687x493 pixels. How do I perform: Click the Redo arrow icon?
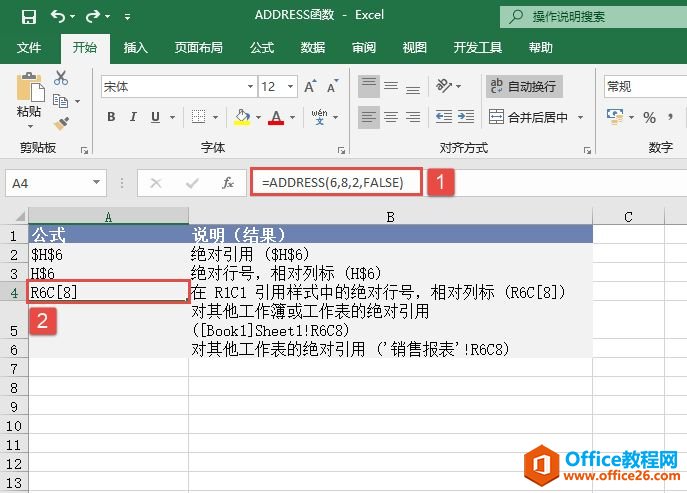coord(92,16)
